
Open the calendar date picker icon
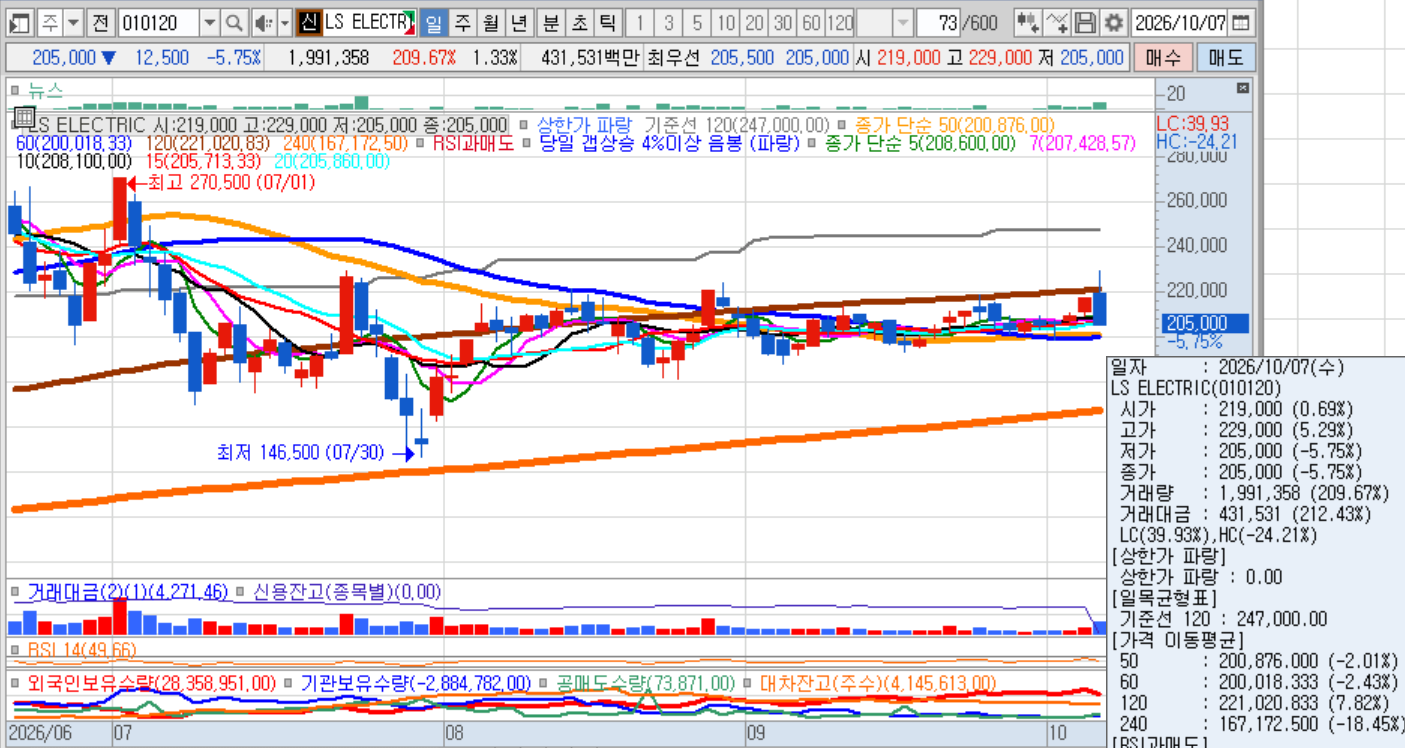coord(1240,22)
